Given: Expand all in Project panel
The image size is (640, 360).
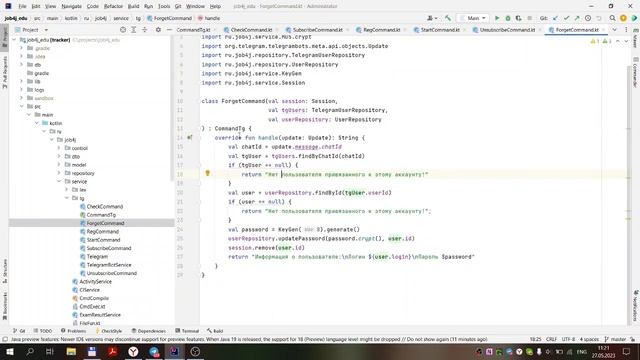Looking at the screenshot, I should point(133,30).
